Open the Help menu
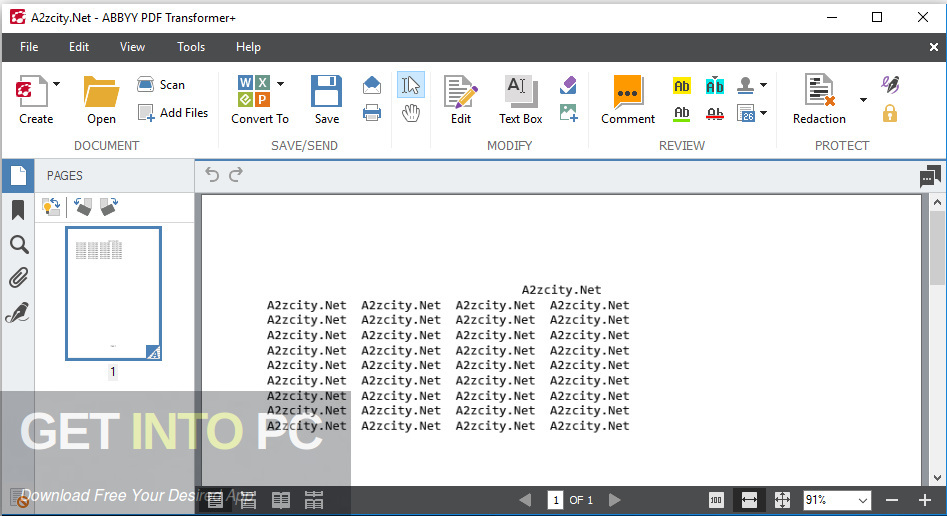The height and width of the screenshot is (516, 947). pyautogui.click(x=248, y=47)
